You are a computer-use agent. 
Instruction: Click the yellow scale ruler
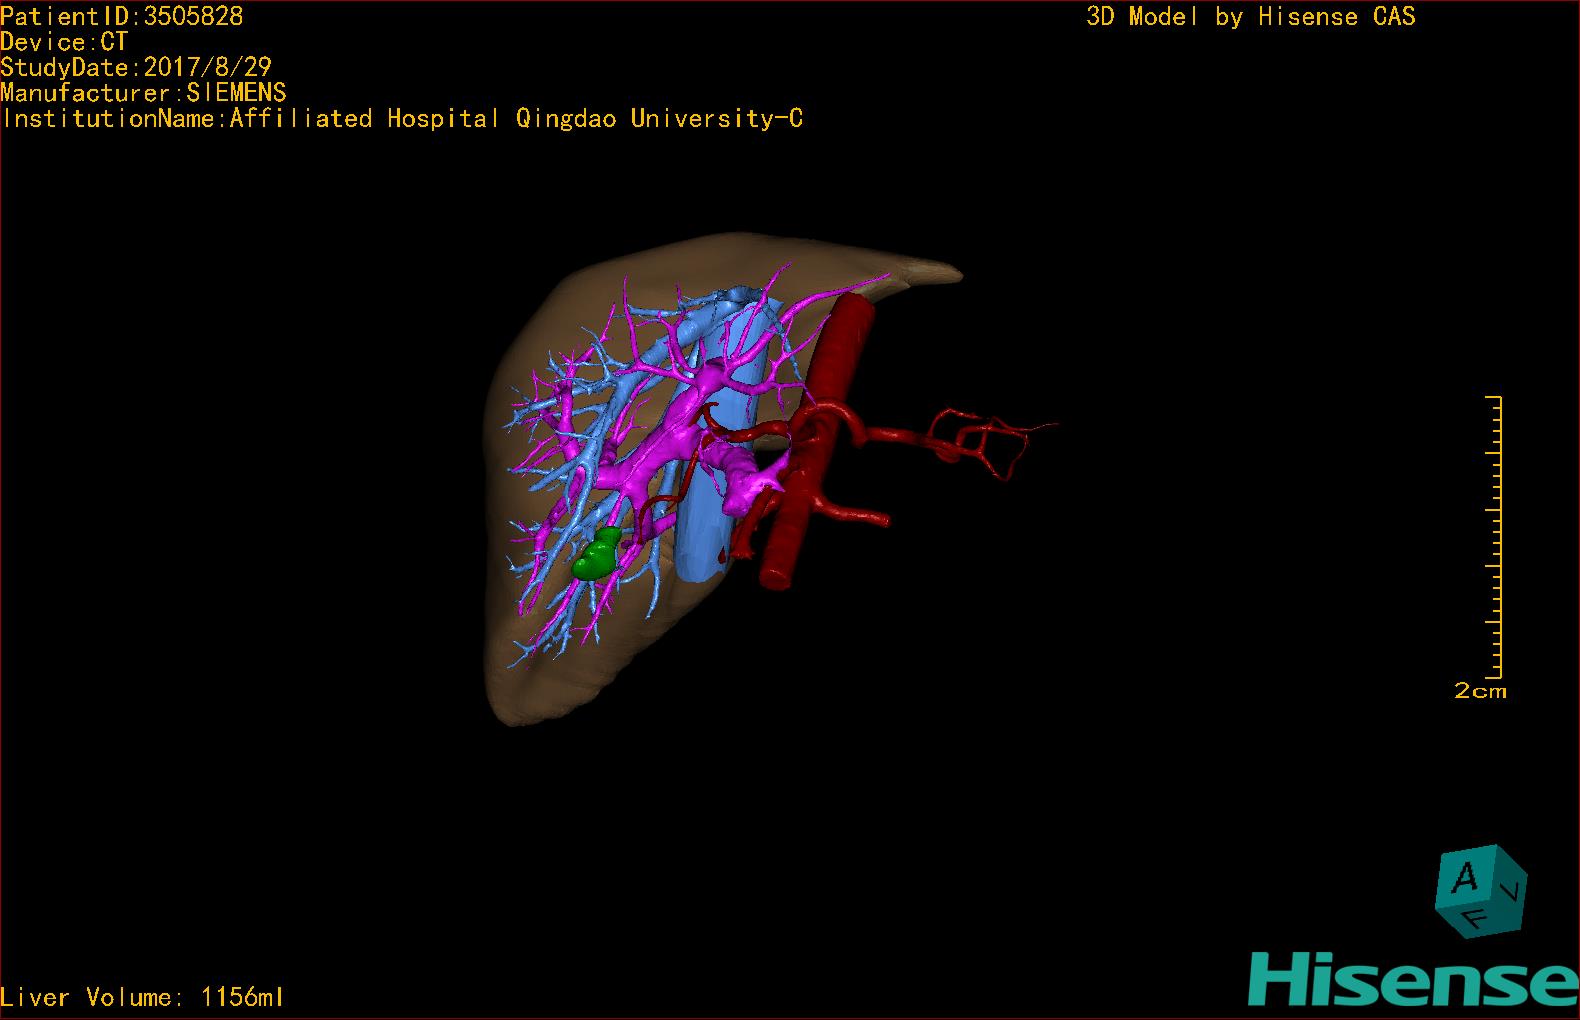1494,537
